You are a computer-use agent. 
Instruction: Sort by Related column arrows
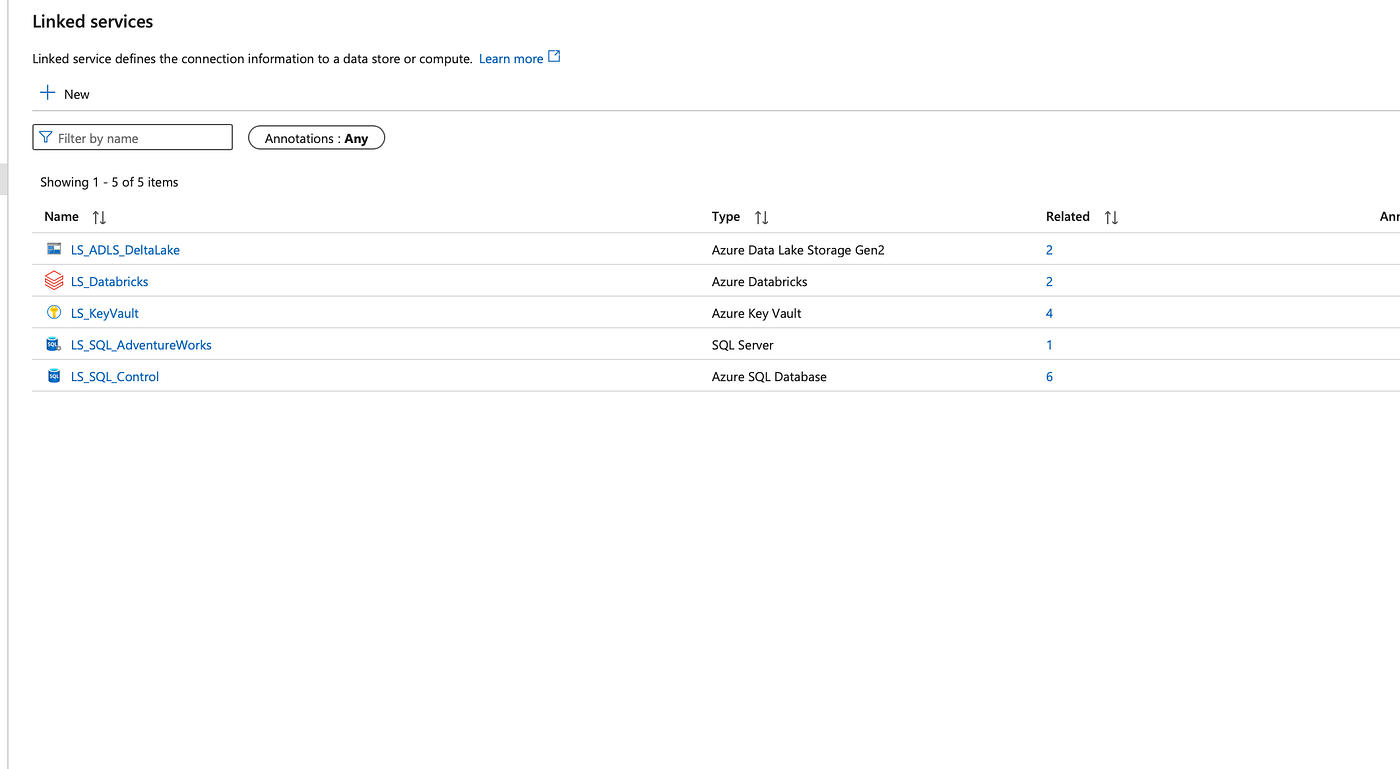(1111, 217)
